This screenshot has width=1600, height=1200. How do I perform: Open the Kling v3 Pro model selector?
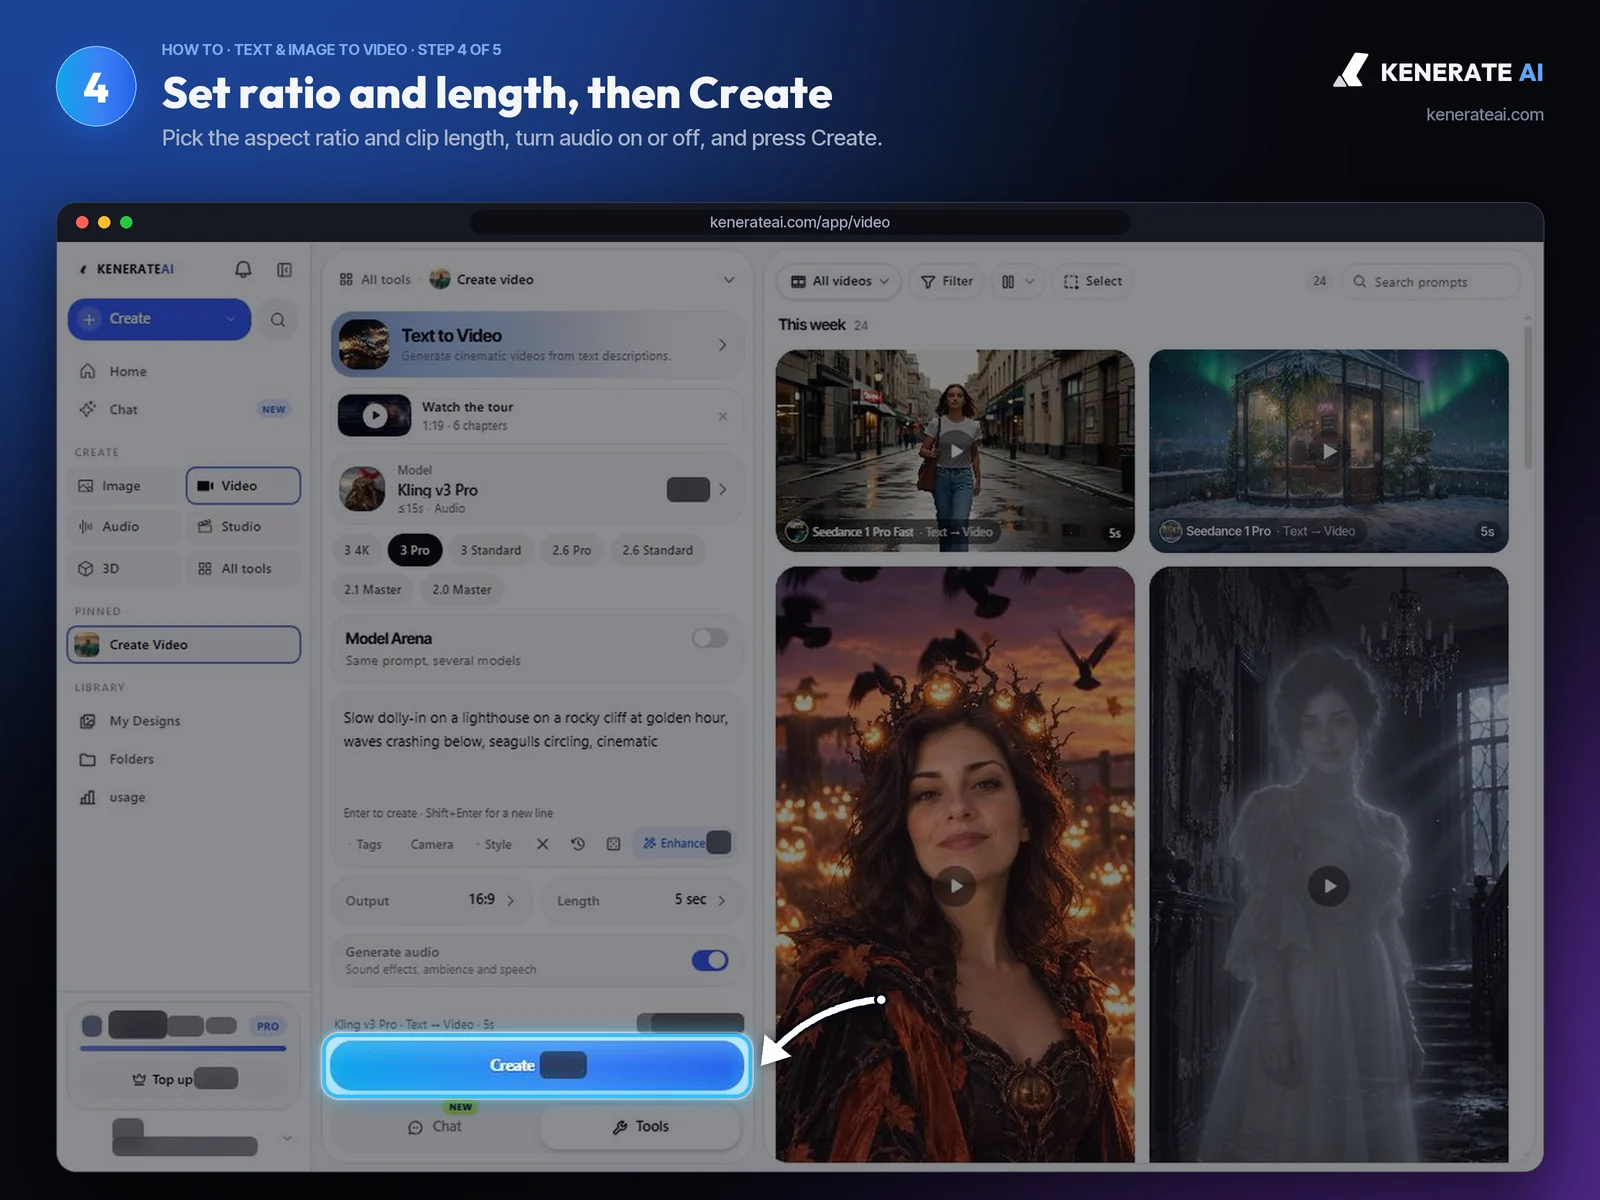click(537, 489)
